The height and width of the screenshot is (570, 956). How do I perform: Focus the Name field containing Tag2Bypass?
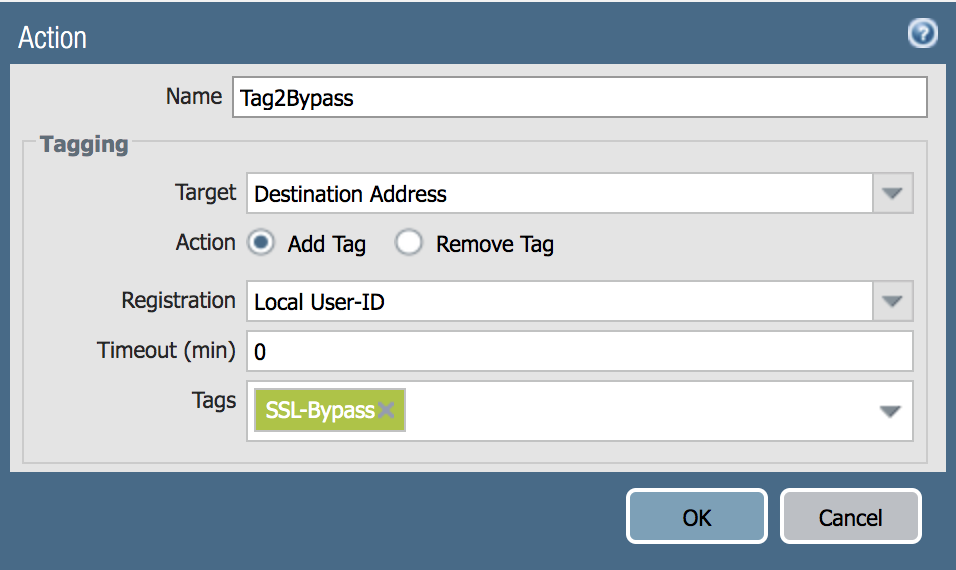point(579,97)
